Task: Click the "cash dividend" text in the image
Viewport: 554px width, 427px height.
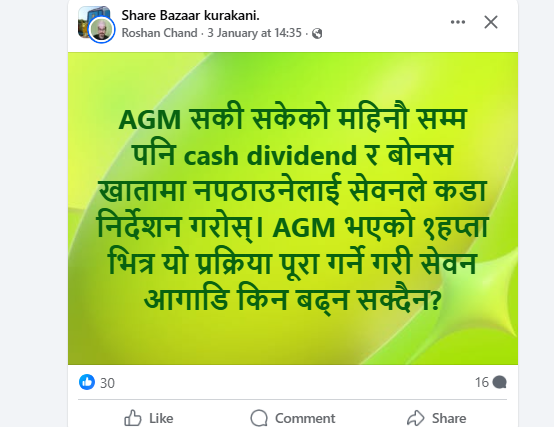Action: pyautogui.click(x=270, y=156)
